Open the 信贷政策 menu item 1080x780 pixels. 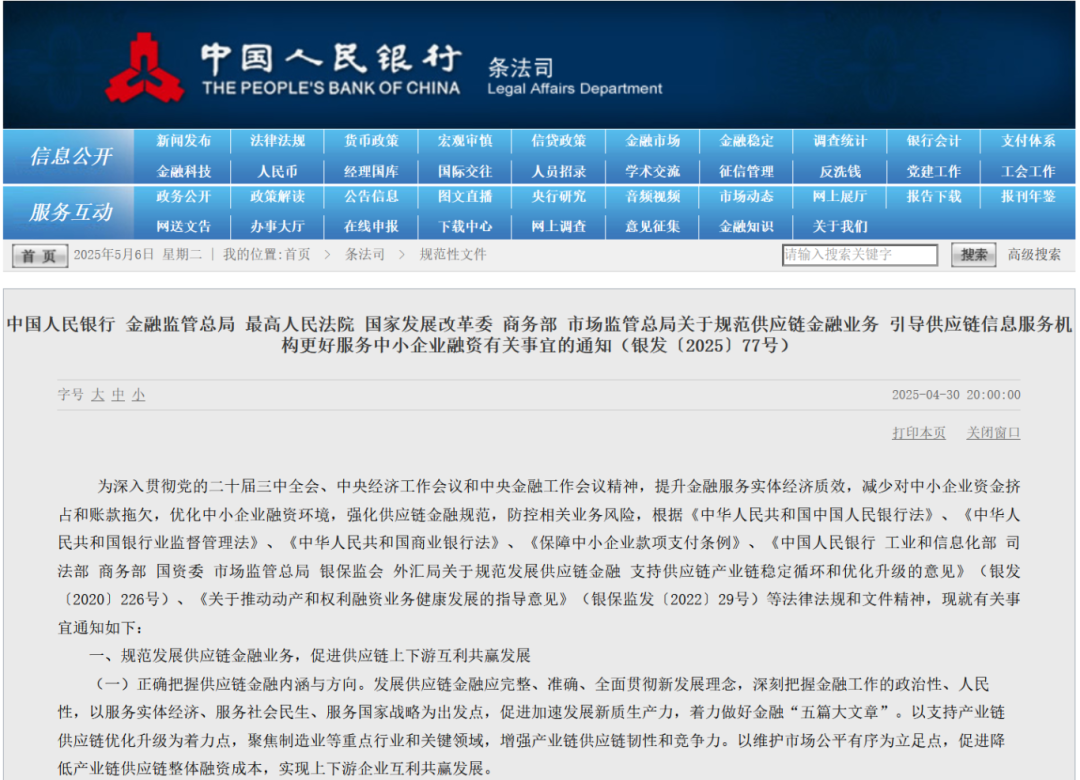click(559, 141)
